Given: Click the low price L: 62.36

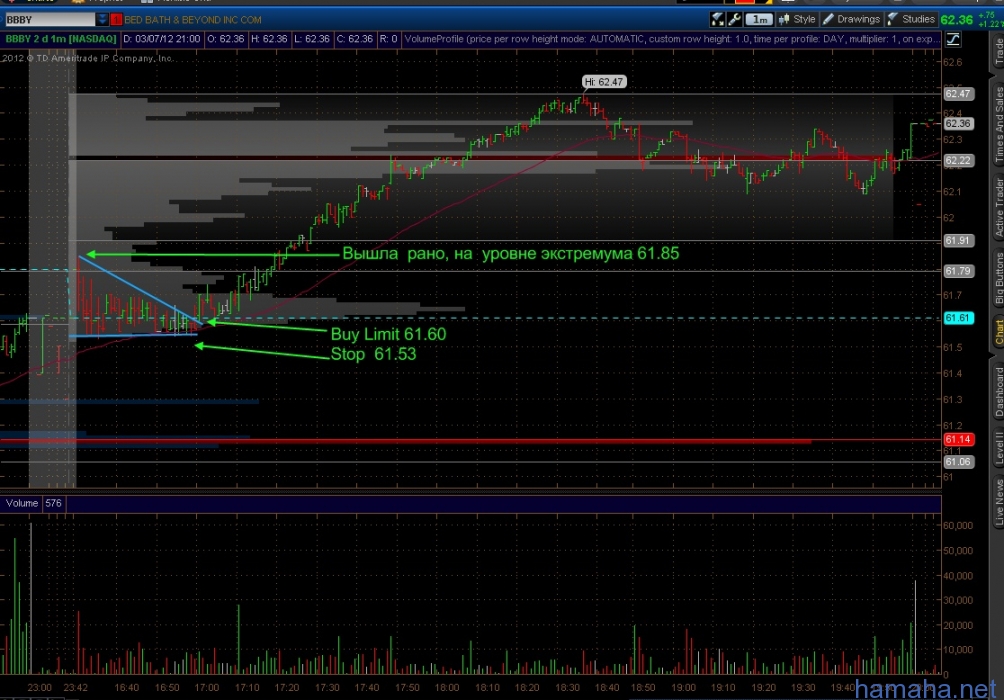Looking at the screenshot, I should pos(312,39).
